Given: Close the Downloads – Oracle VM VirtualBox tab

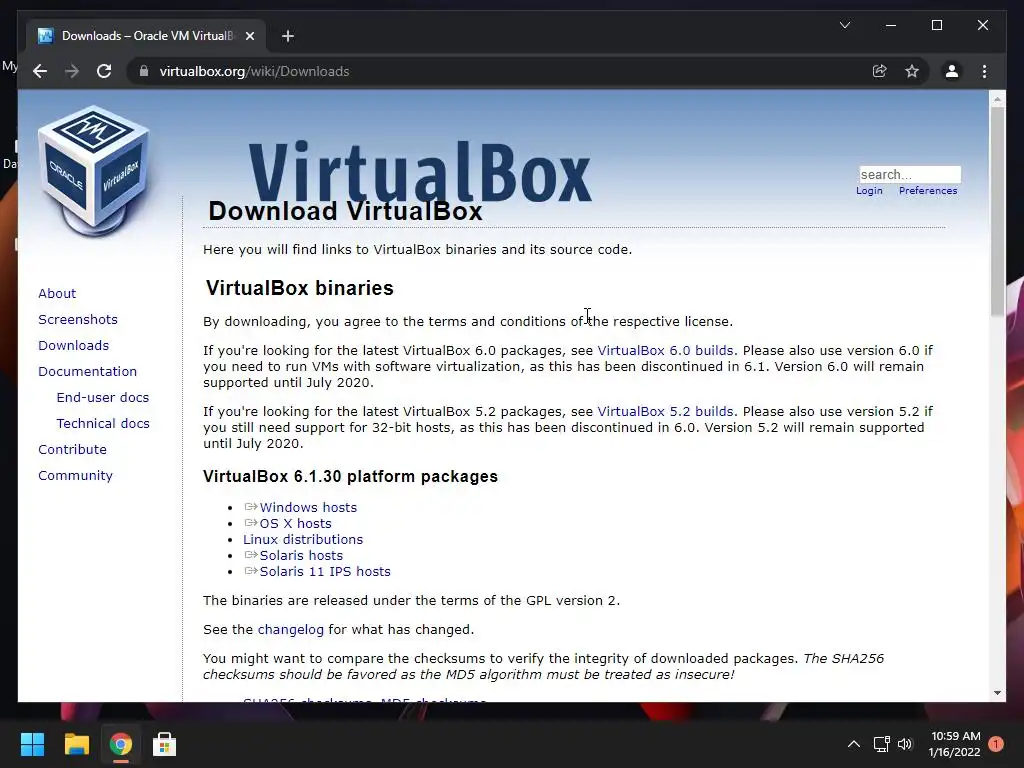Looking at the screenshot, I should click(x=249, y=36).
